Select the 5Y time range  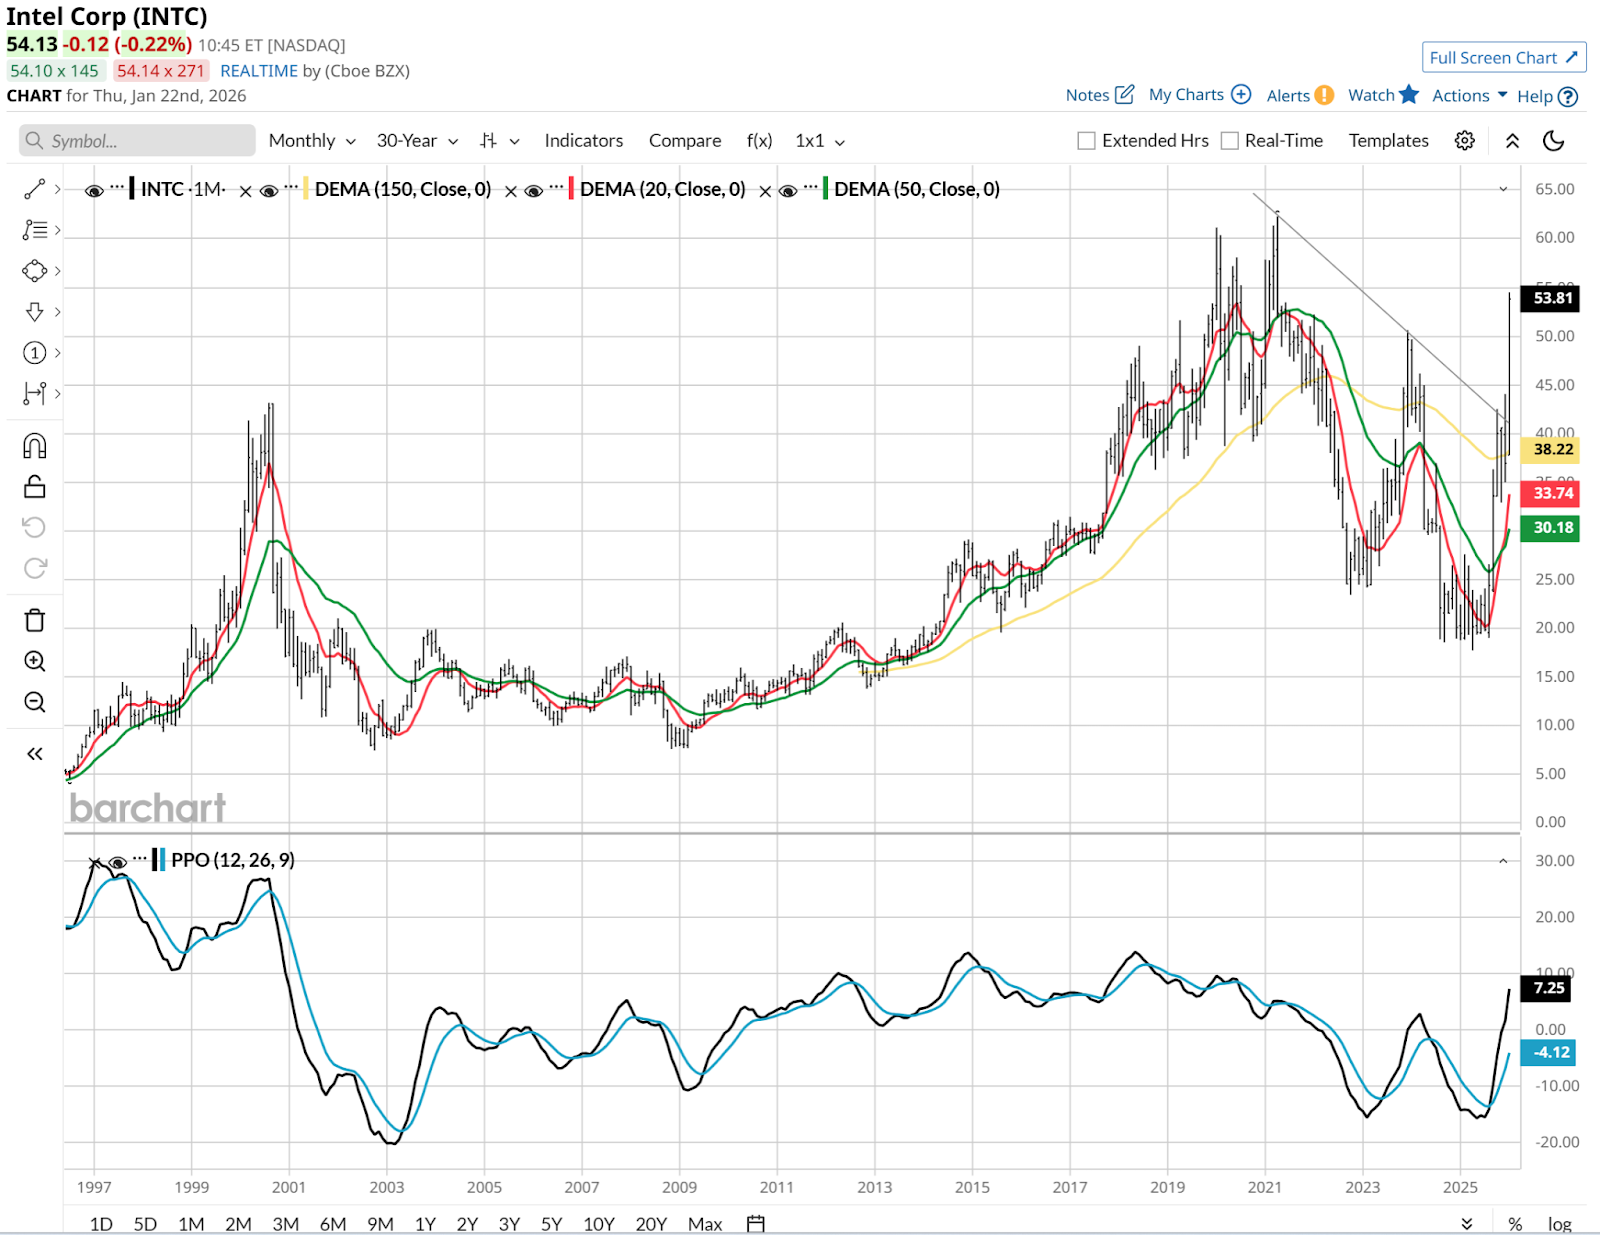551,1223
